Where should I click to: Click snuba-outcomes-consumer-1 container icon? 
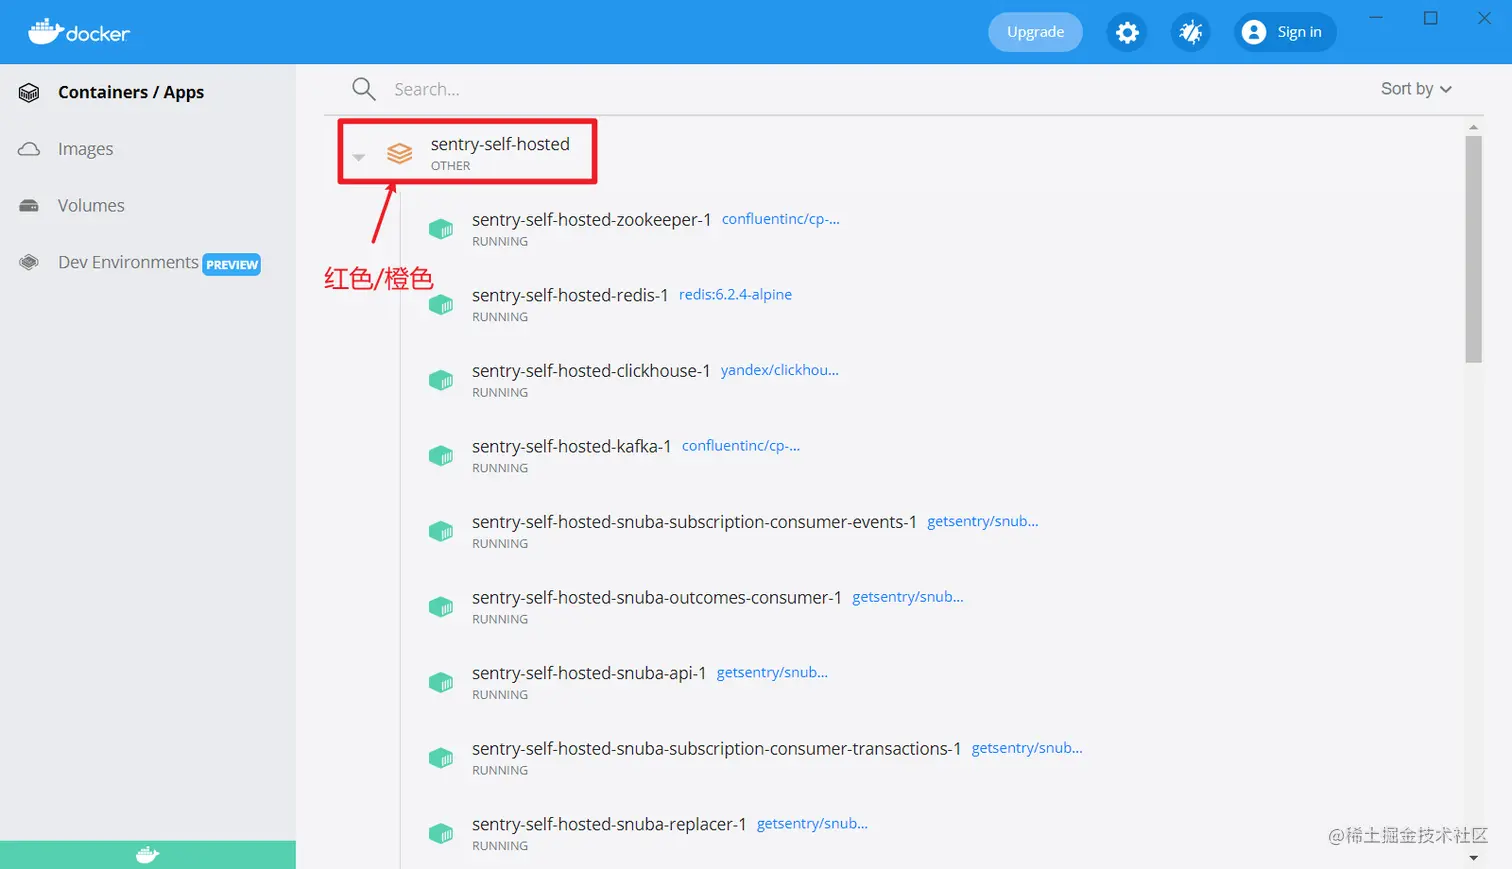(441, 607)
